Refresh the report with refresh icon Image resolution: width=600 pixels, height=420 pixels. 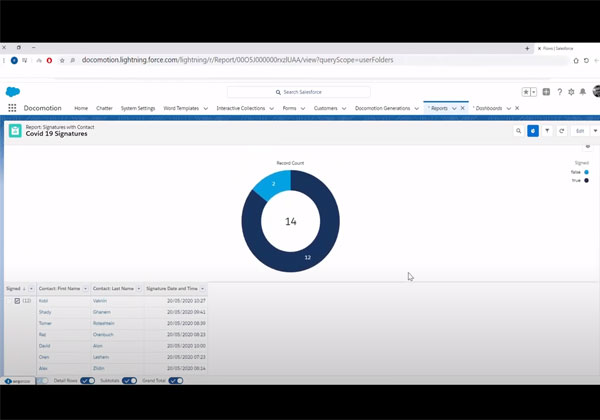point(562,131)
